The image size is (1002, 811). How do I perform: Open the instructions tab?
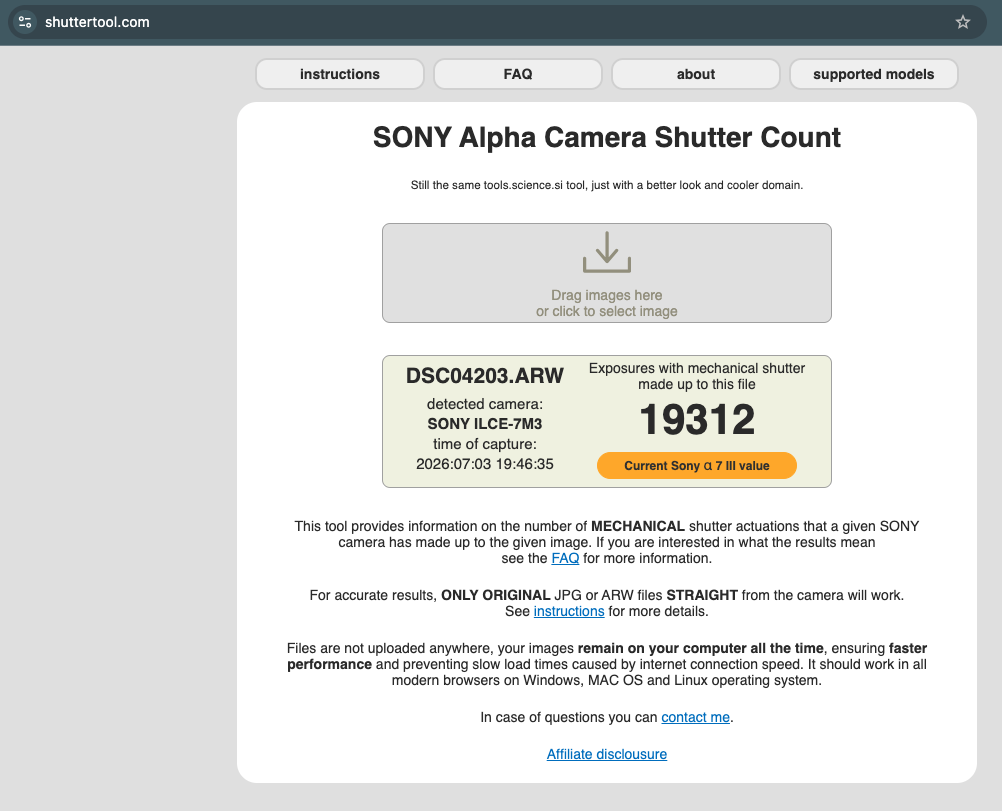(340, 74)
